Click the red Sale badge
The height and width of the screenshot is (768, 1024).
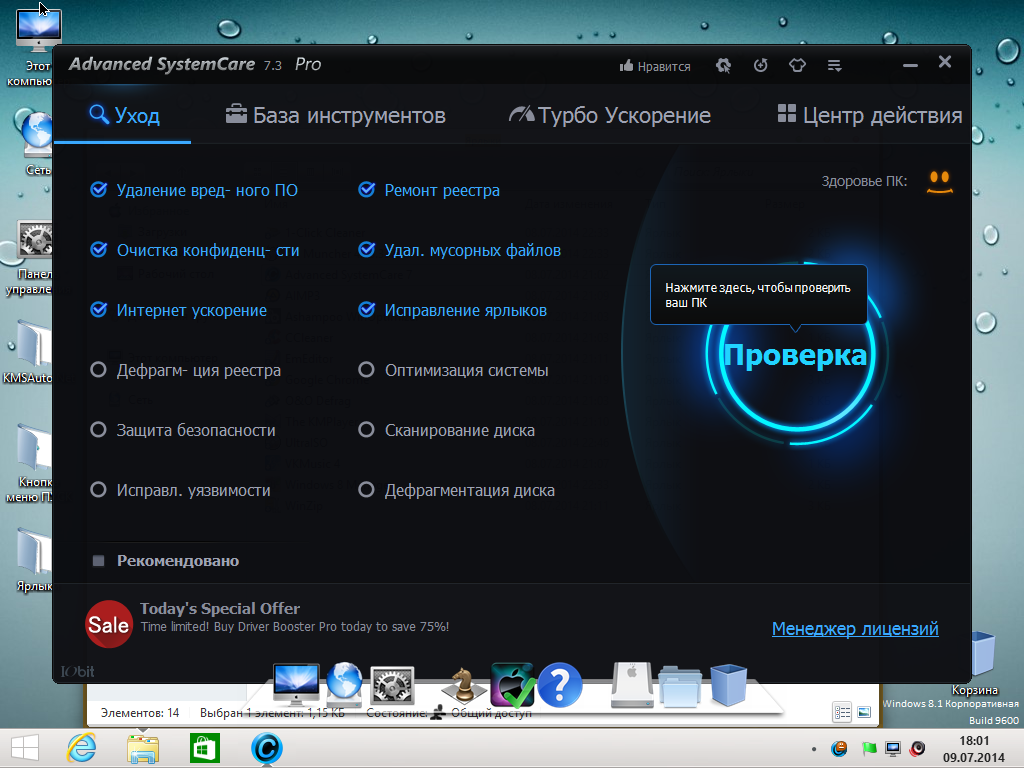(x=109, y=624)
